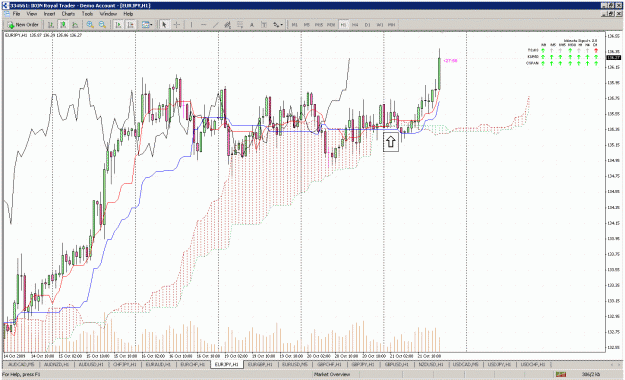Screen dimensions: 625x380
Task: Select the trendline drawing tool
Action: pos(216,25)
